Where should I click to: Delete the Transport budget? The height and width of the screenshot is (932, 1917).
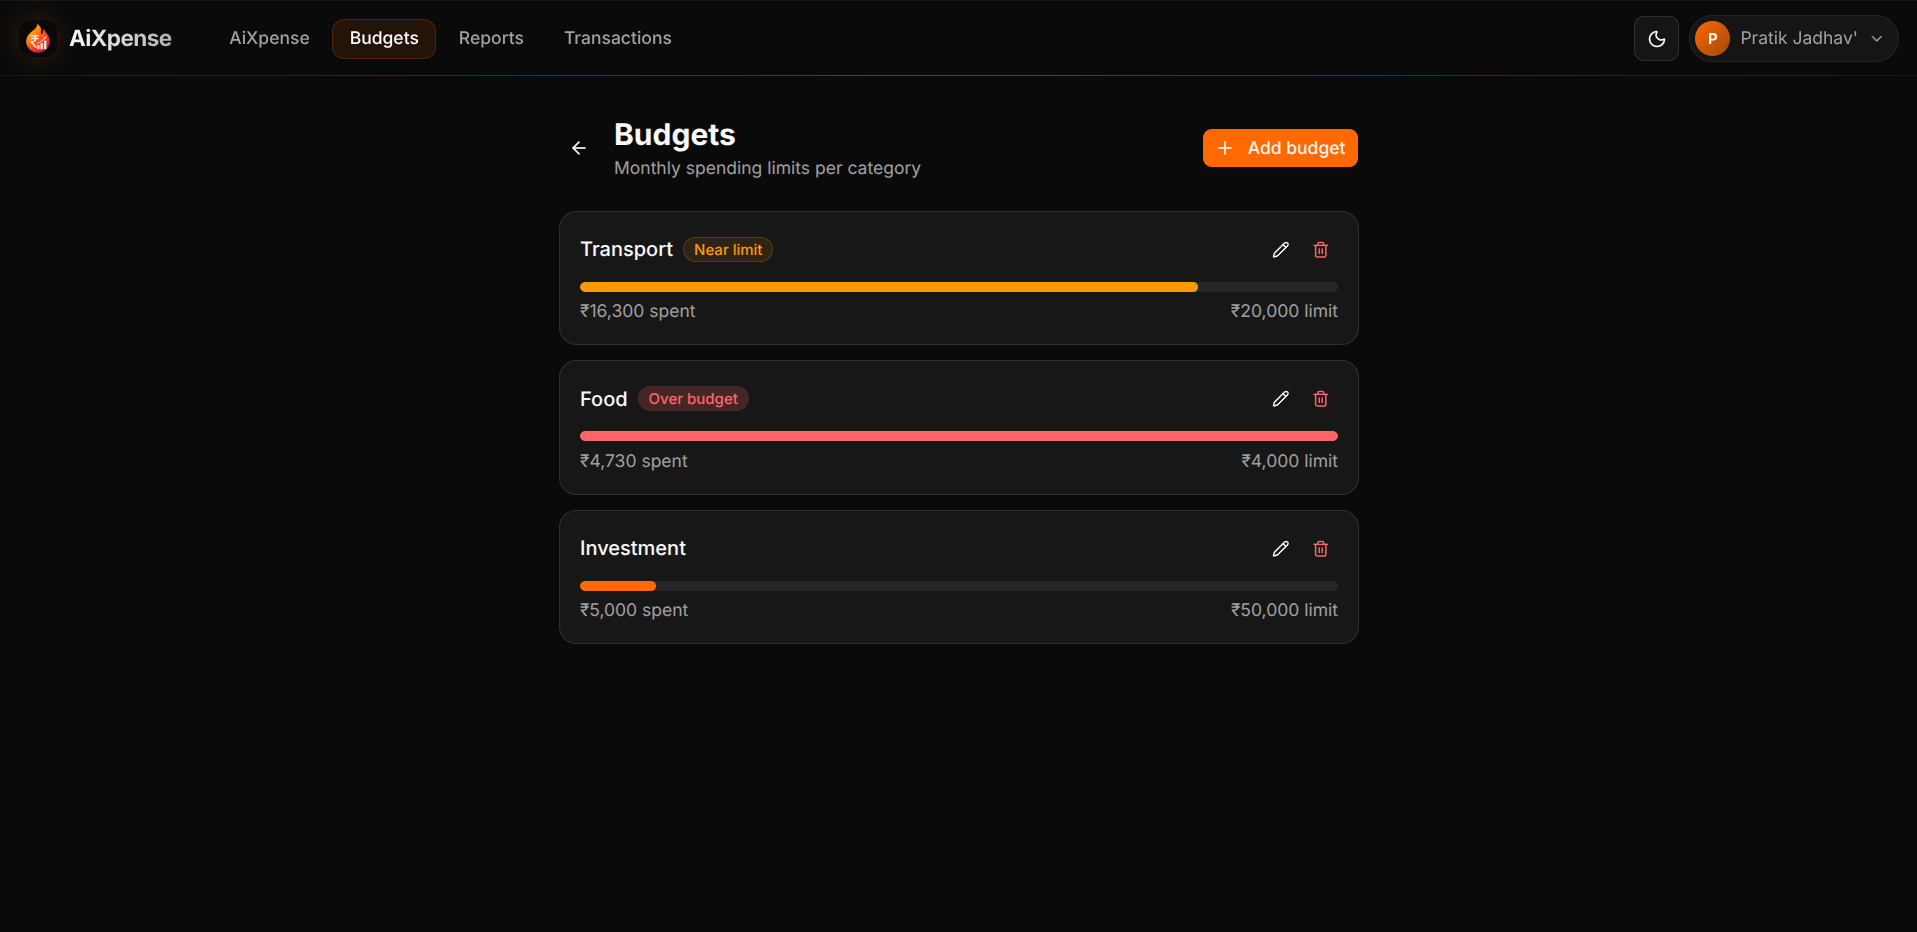(1320, 250)
